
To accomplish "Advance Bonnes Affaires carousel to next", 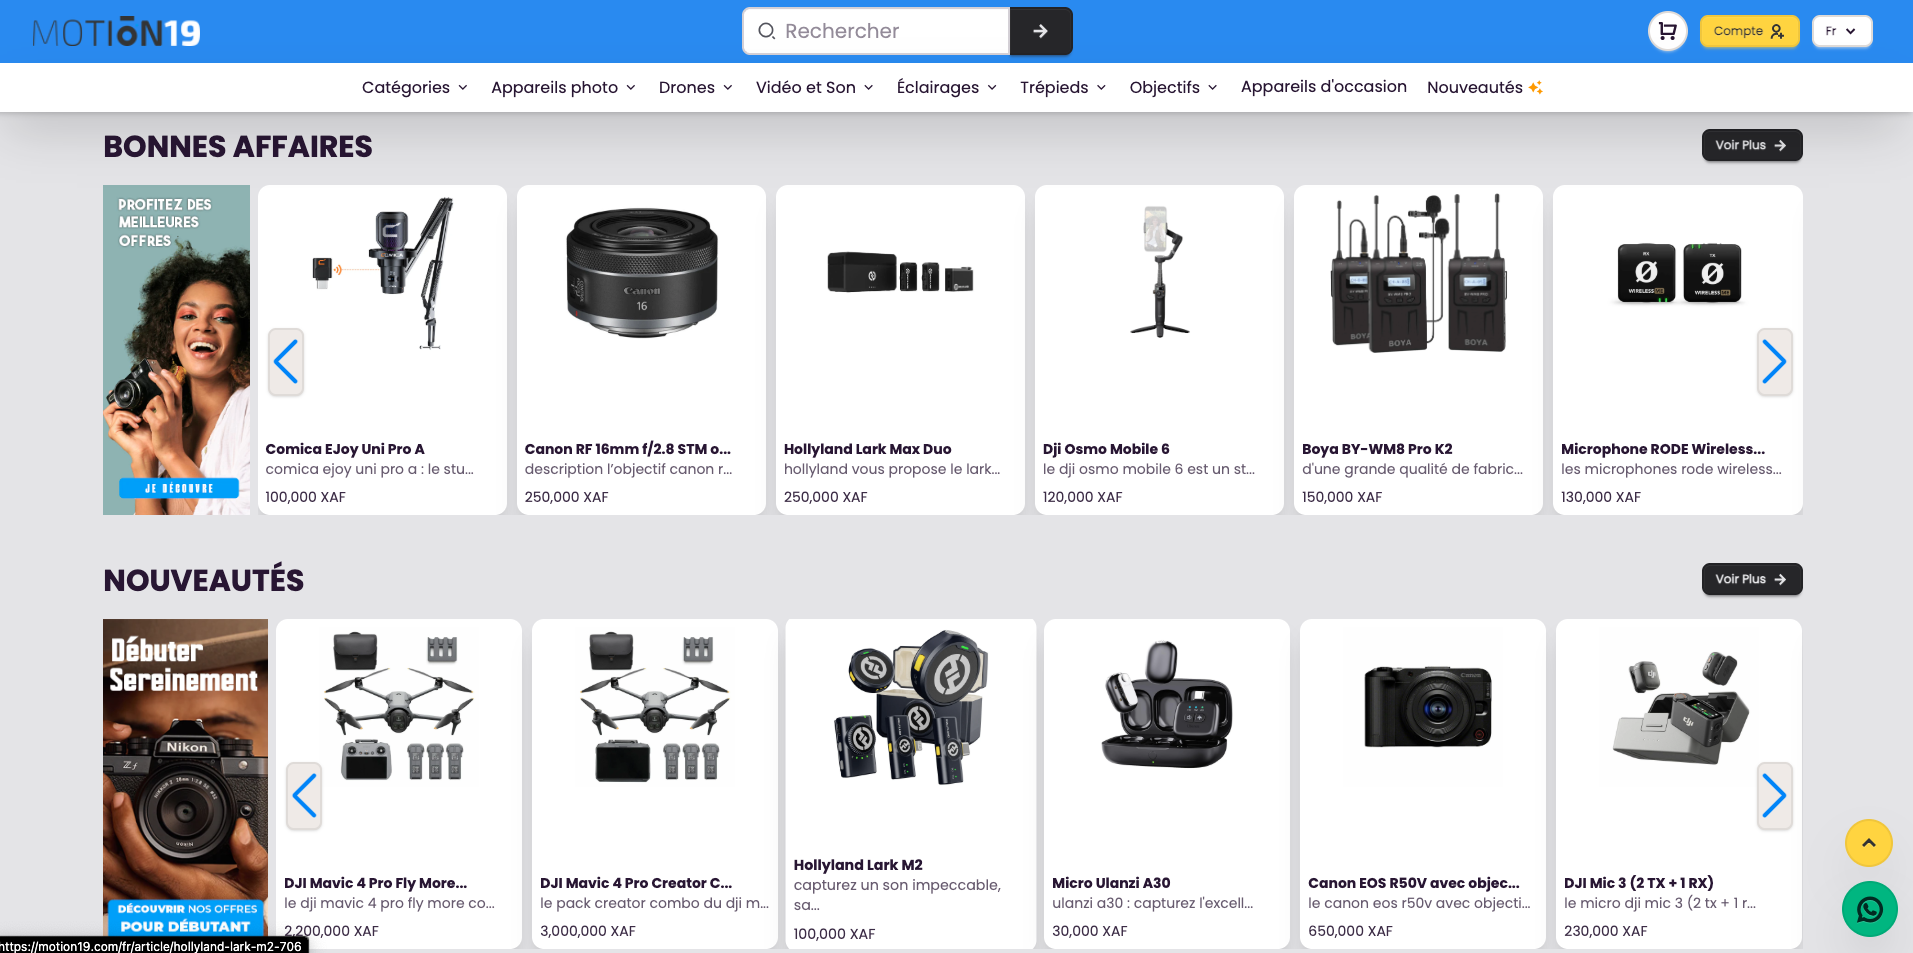I will click(1774, 362).
